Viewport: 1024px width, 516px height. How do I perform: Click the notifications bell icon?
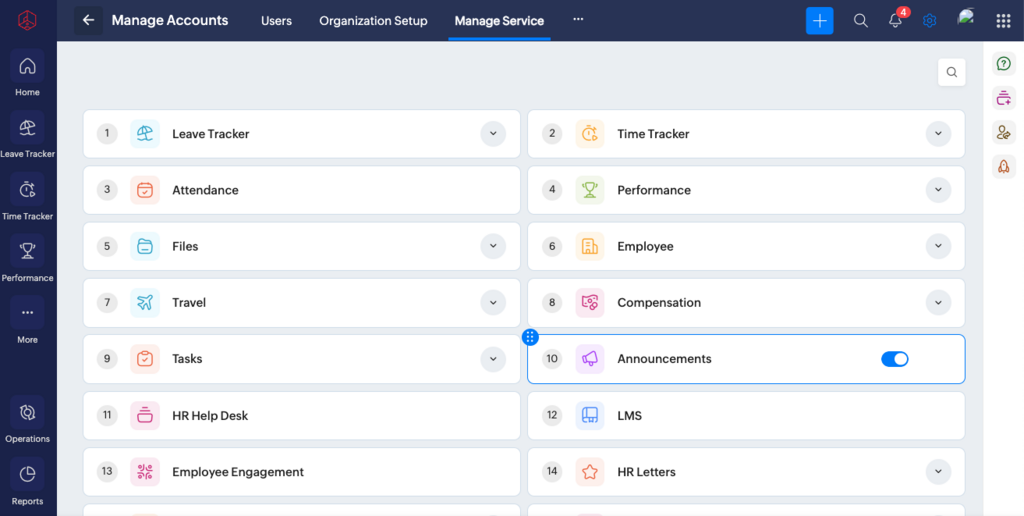click(895, 21)
